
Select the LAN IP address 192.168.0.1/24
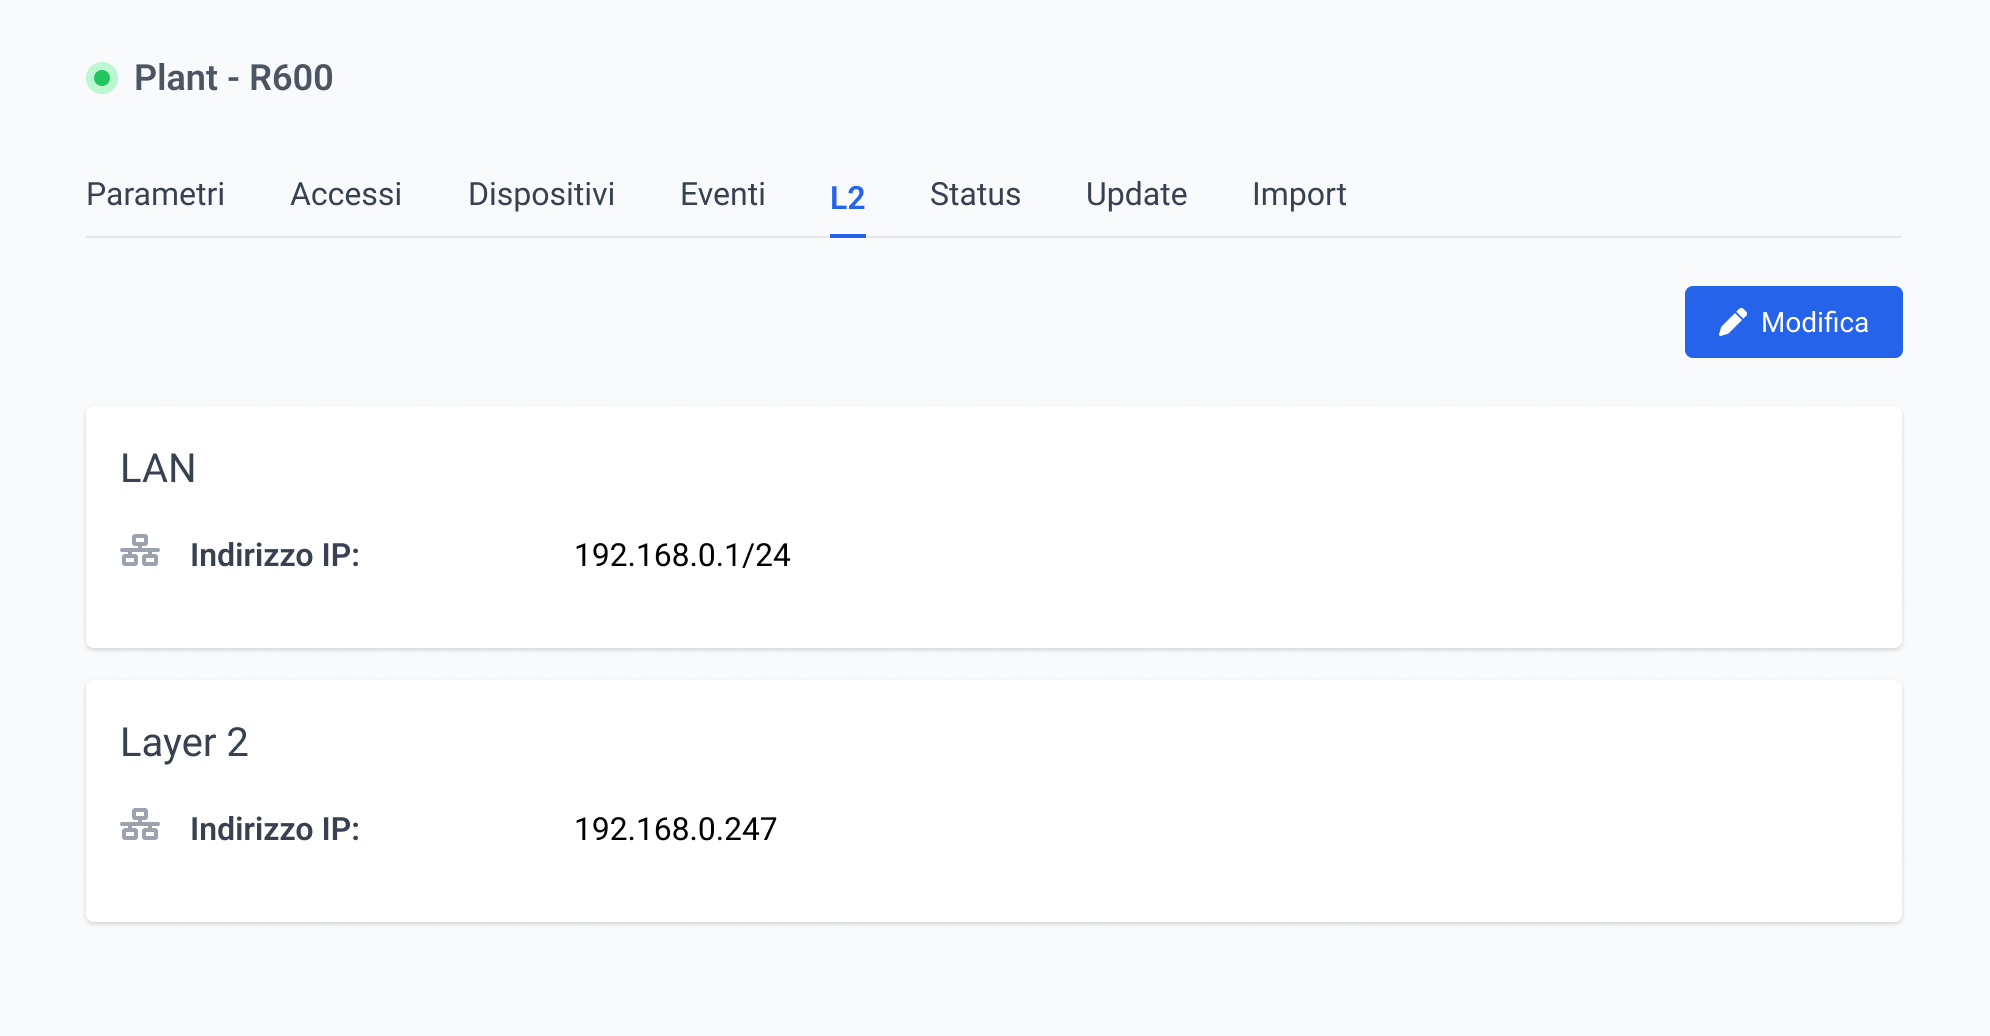(682, 555)
